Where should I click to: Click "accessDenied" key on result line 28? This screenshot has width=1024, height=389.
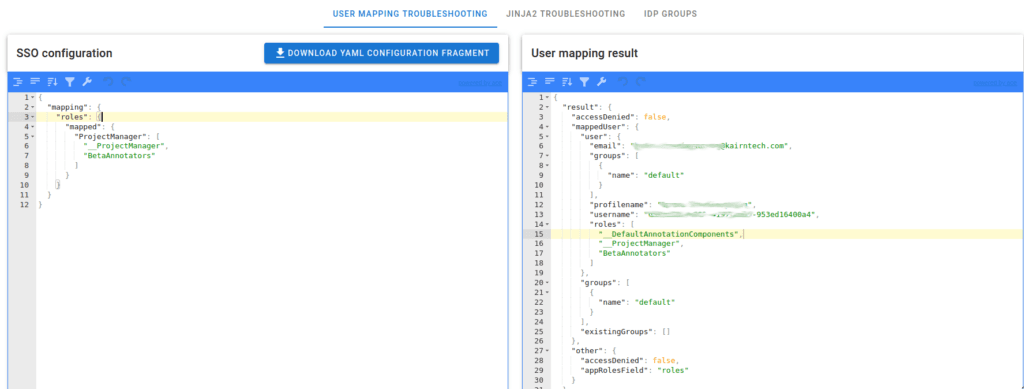coord(614,360)
